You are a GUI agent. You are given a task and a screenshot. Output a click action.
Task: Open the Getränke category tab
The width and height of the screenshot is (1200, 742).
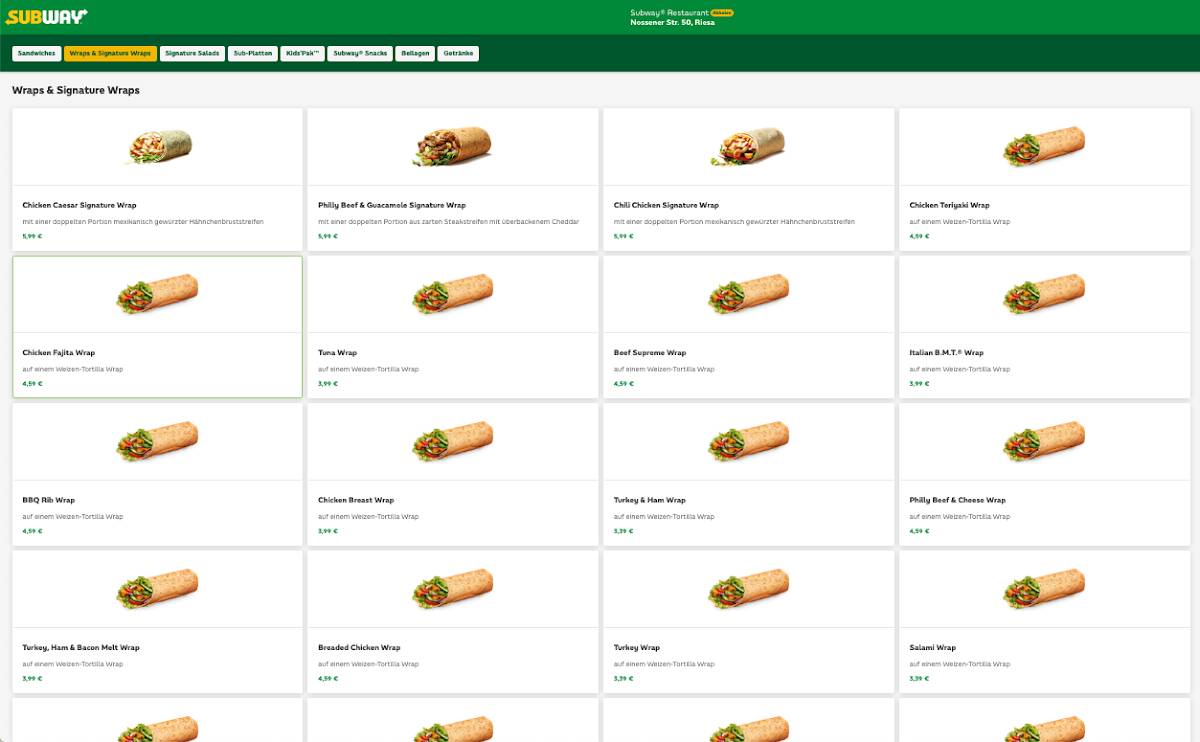[x=458, y=53]
